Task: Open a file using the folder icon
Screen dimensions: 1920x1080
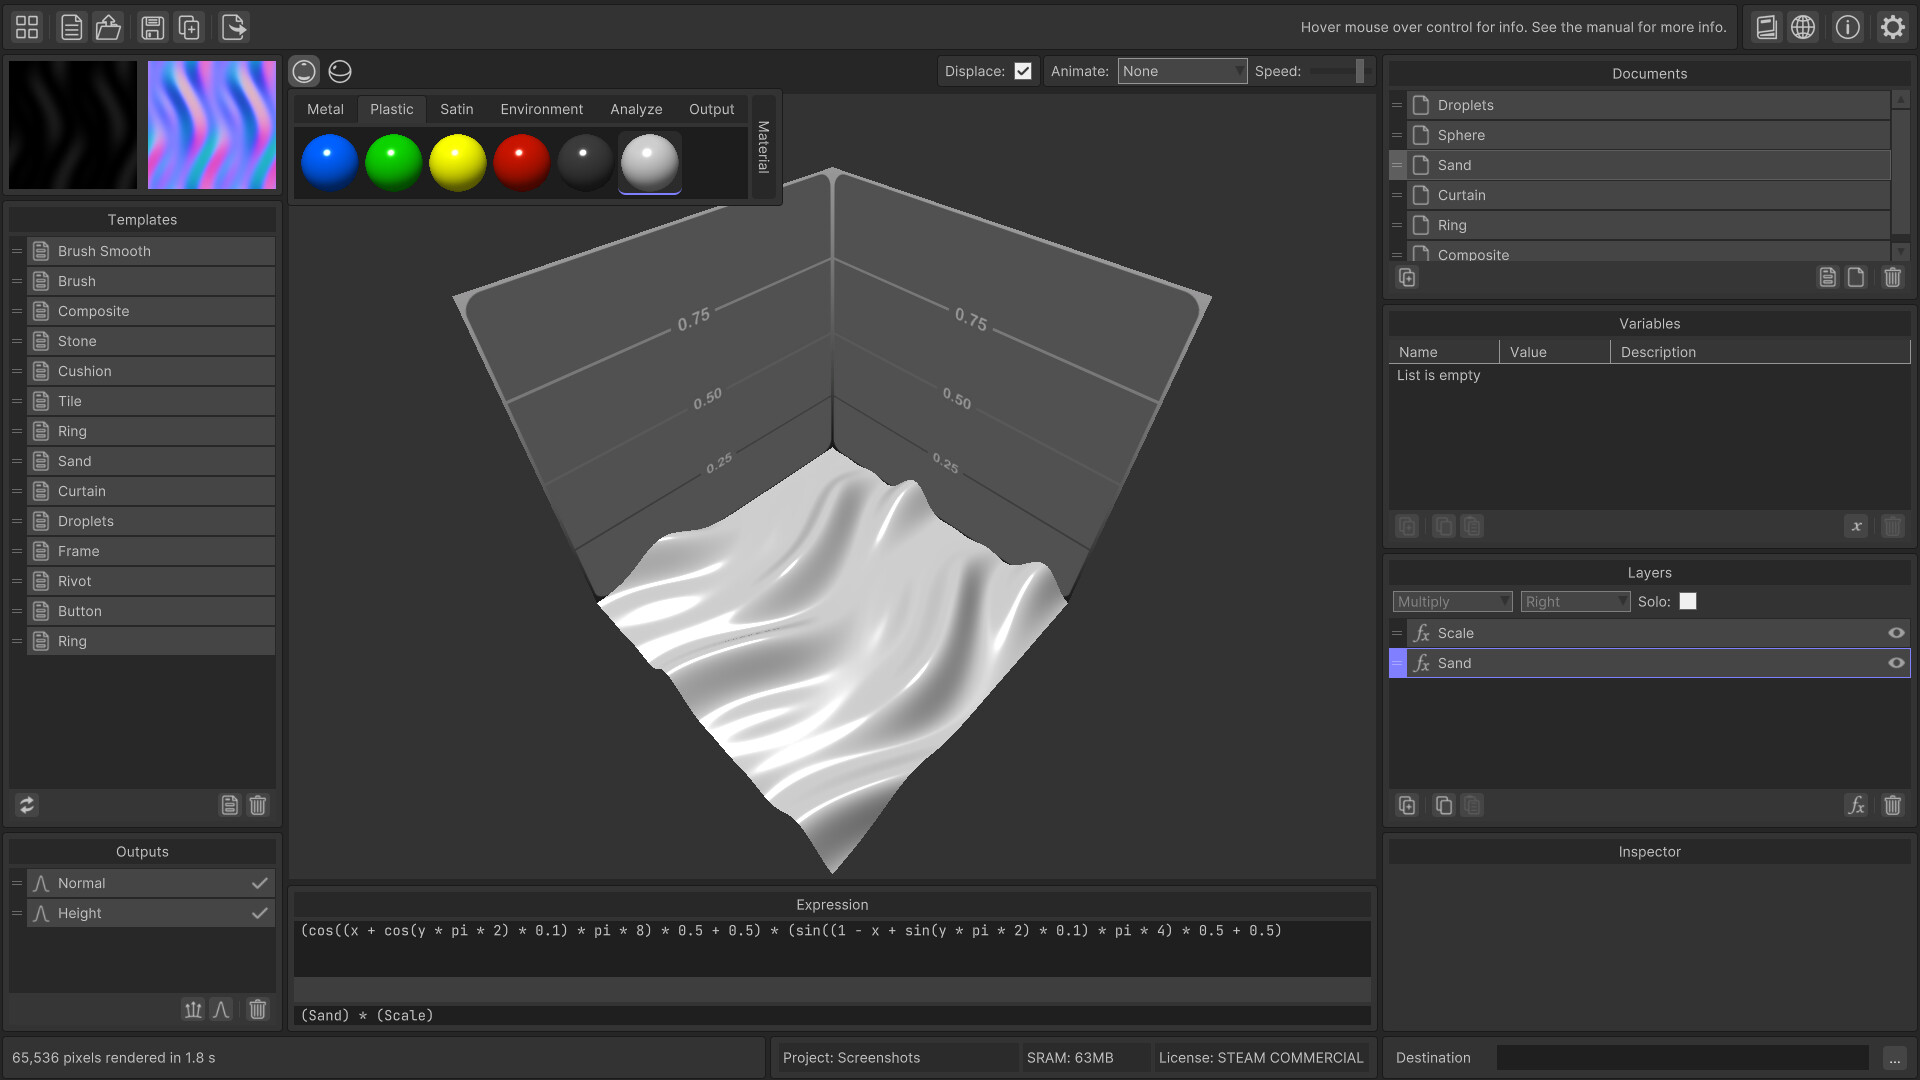Action: pyautogui.click(x=109, y=27)
